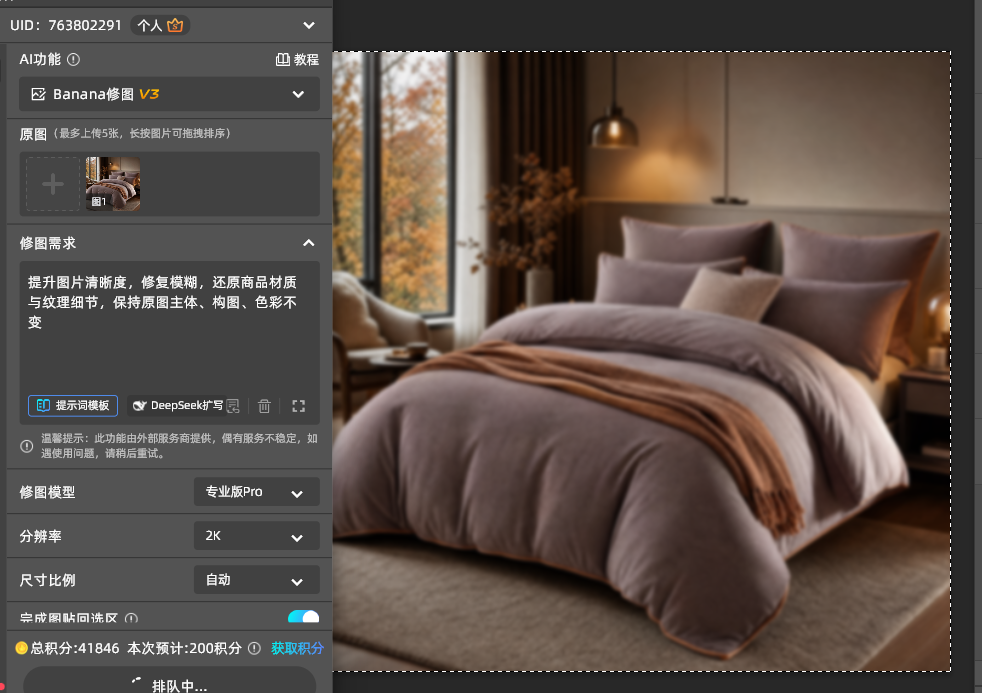Select the 图1 bedroom thumbnail
Screen dimensions: 982x693
pyautogui.click(x=113, y=183)
